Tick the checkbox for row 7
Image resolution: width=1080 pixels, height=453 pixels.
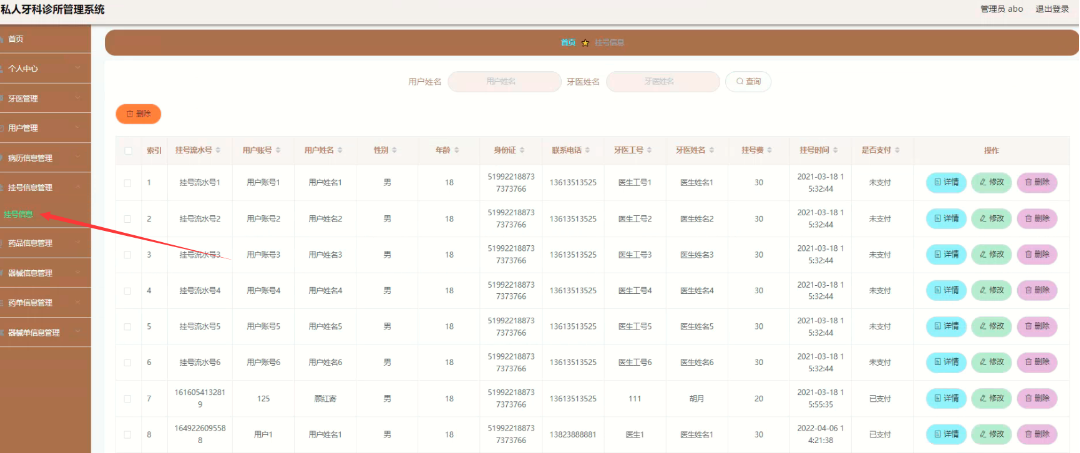127,399
